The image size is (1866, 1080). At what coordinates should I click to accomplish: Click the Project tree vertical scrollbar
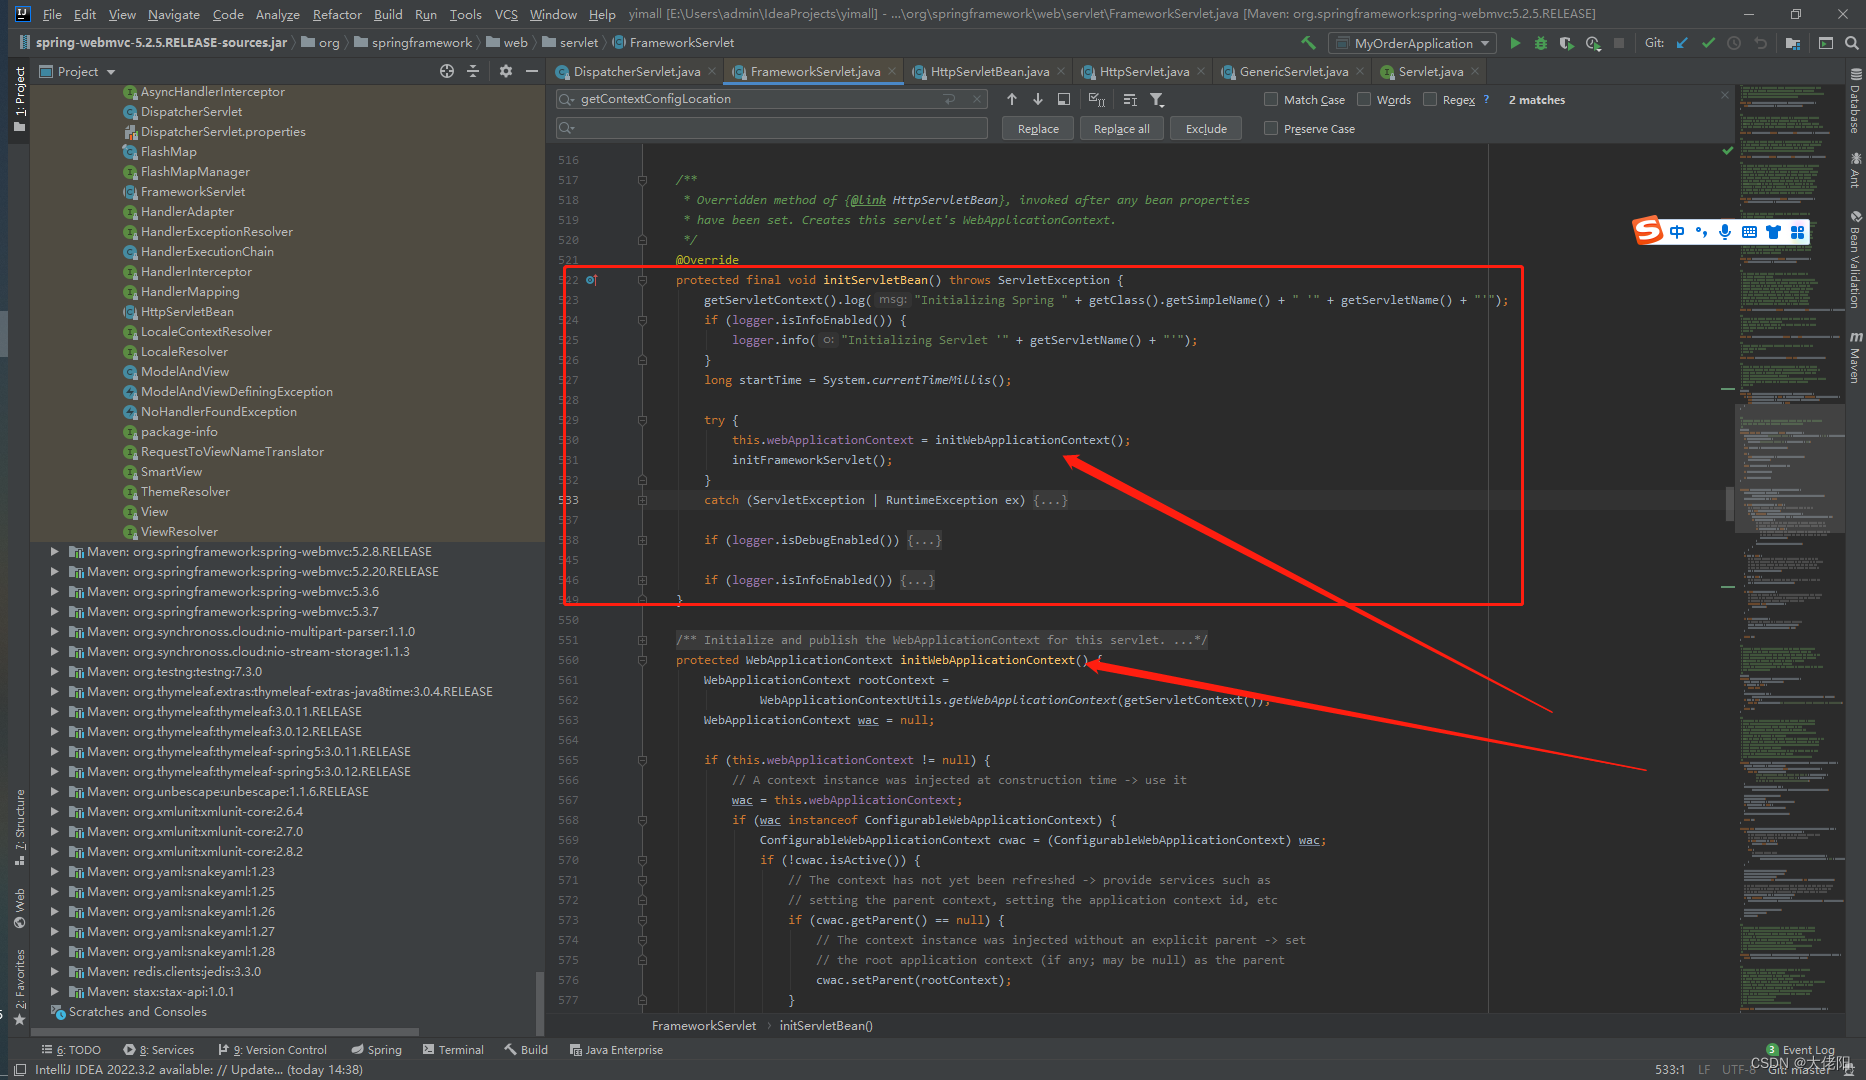pos(540,1002)
